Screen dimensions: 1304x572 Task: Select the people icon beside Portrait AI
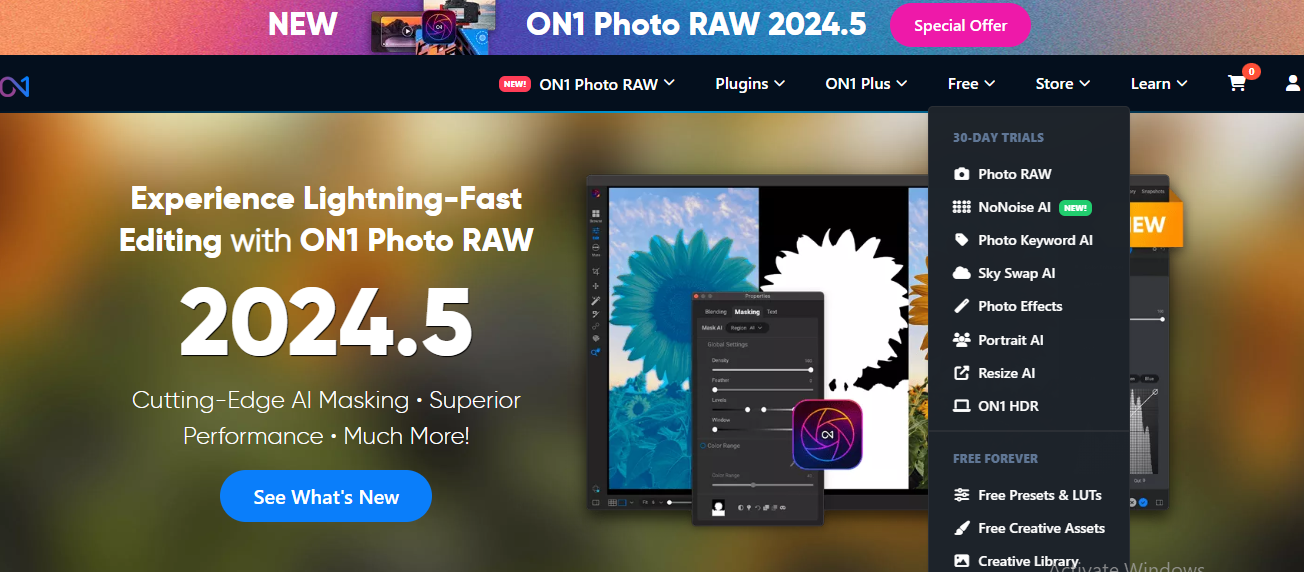pyautogui.click(x=961, y=340)
